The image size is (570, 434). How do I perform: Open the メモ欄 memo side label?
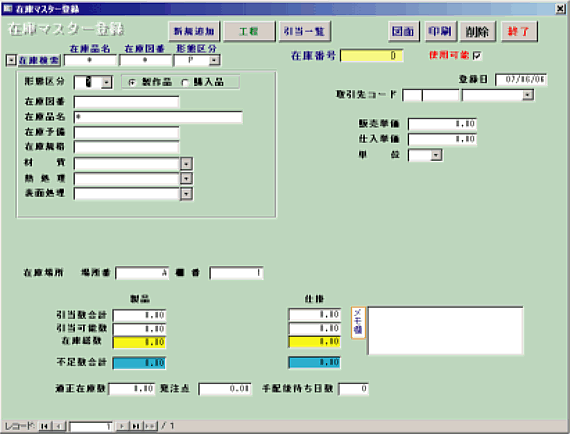(358, 323)
